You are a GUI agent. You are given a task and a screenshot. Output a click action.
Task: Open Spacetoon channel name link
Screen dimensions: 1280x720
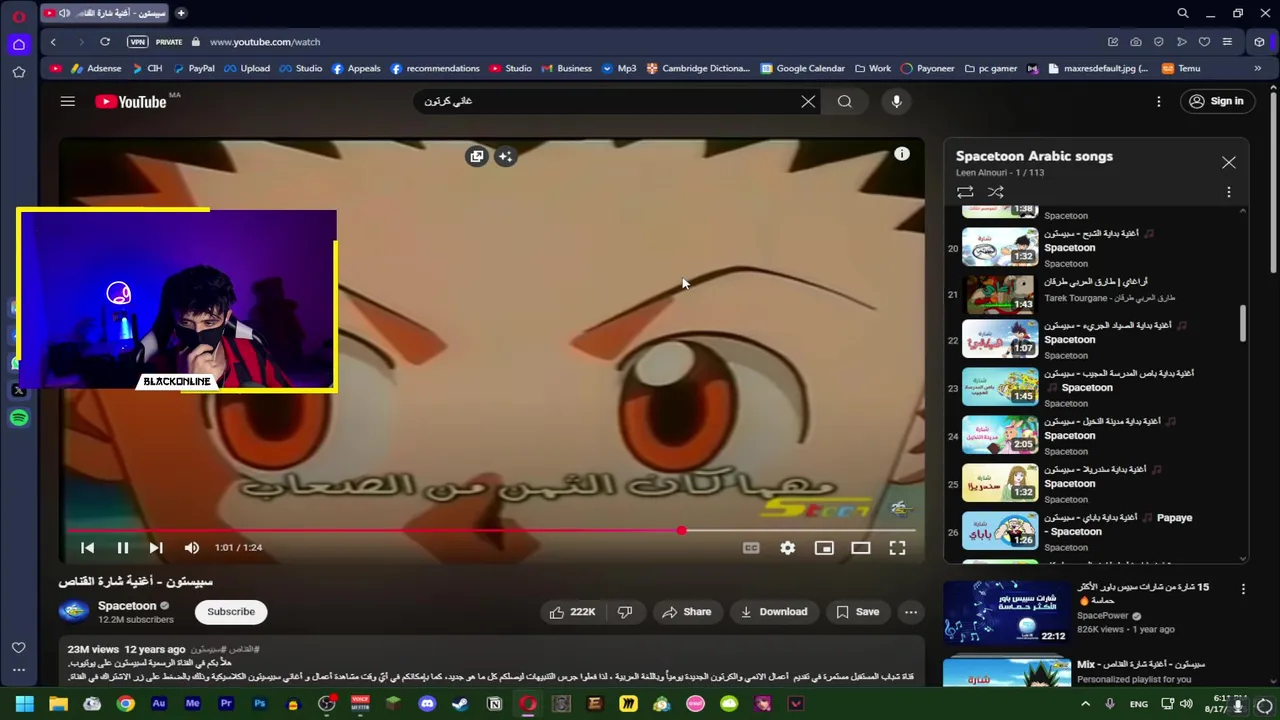127,605
